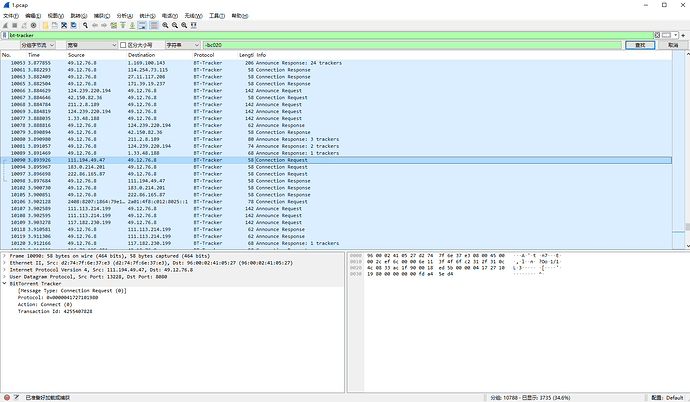Click the 查找 find button

[x=640, y=45]
